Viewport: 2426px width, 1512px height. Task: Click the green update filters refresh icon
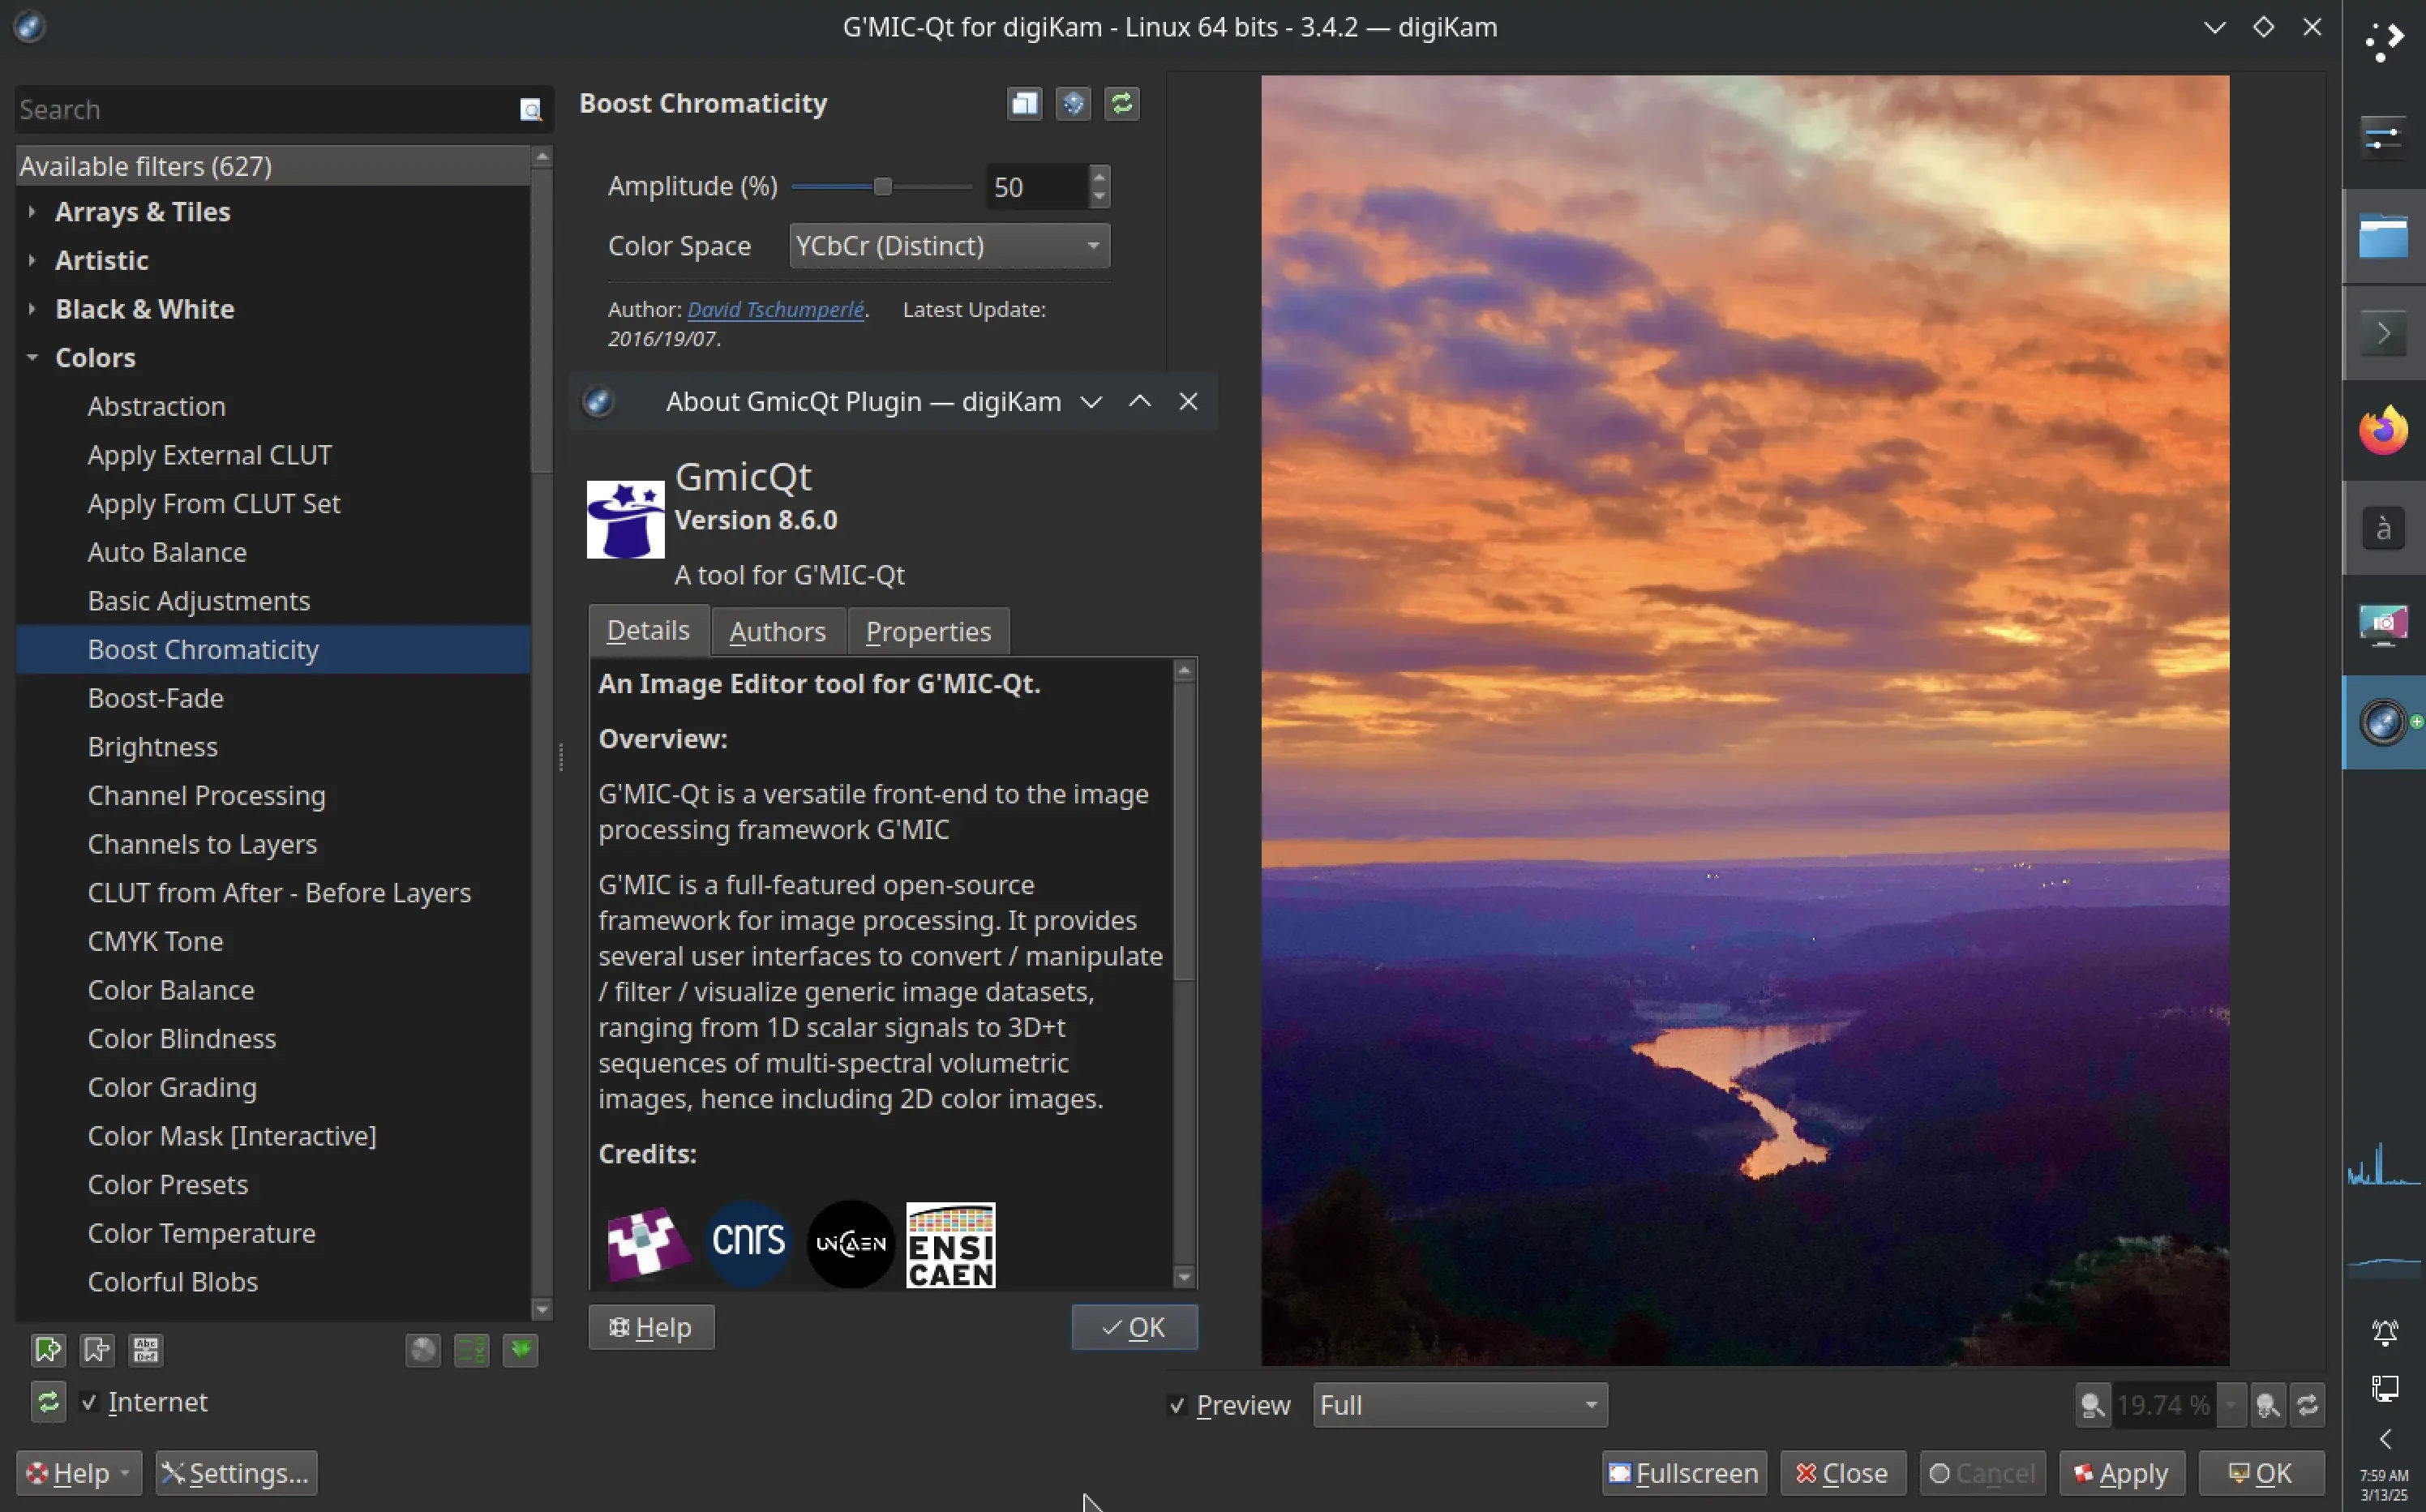(47, 1402)
